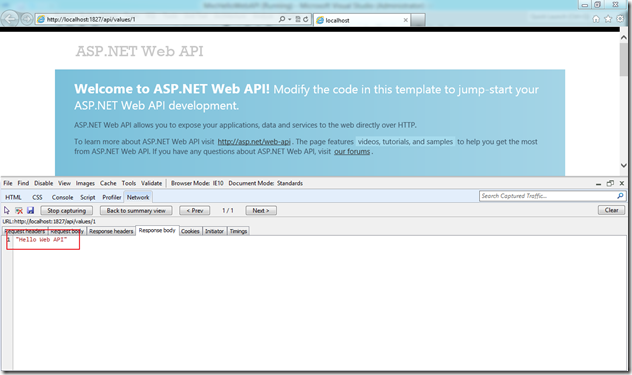
Task: Switch to the Profiler tab
Action: (x=112, y=197)
